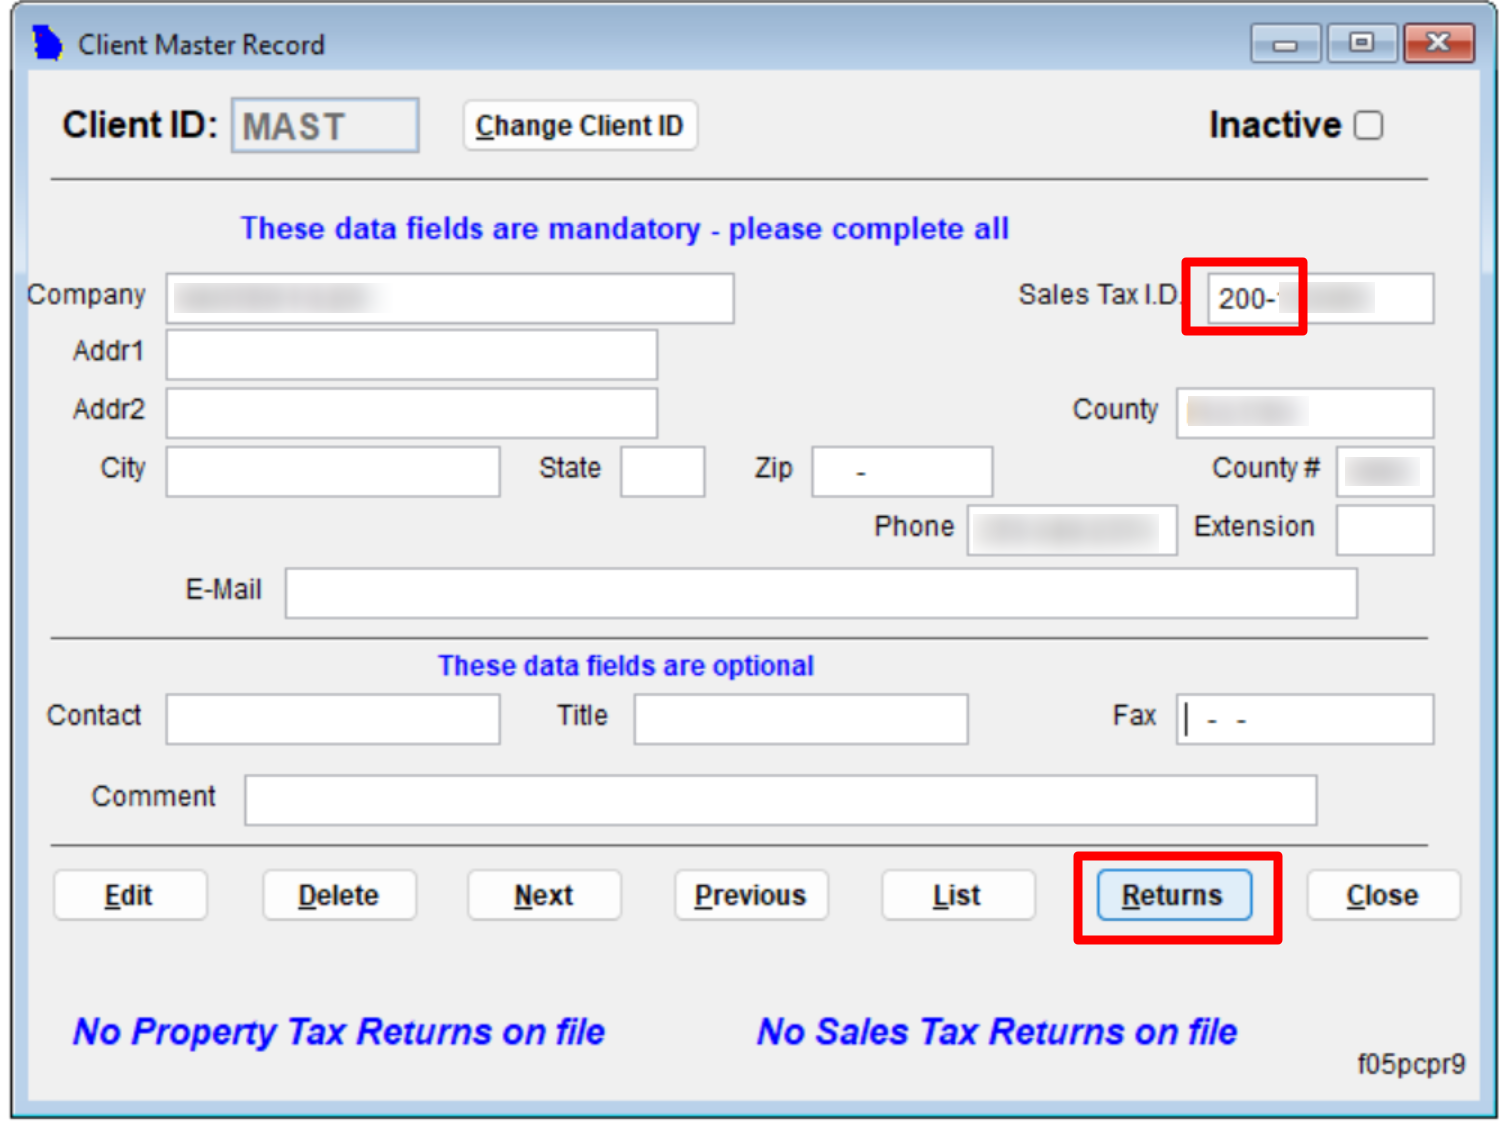Click the Contact name field
The height and width of the screenshot is (1123, 1503).
pos(333,719)
